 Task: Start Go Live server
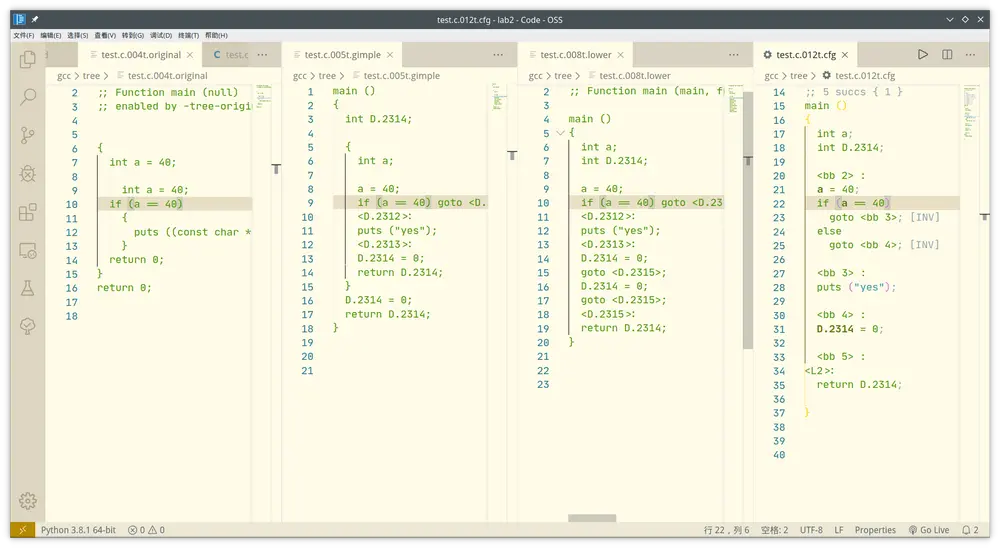click(929, 529)
